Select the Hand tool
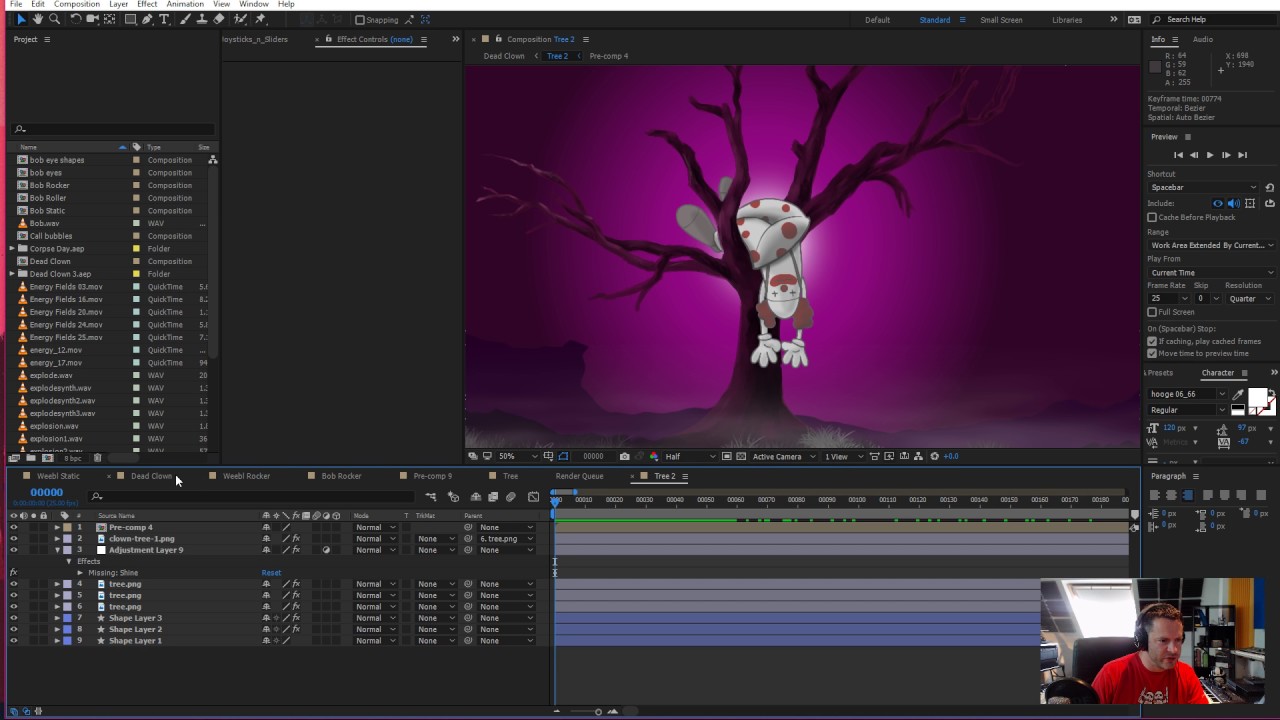 (x=38, y=19)
